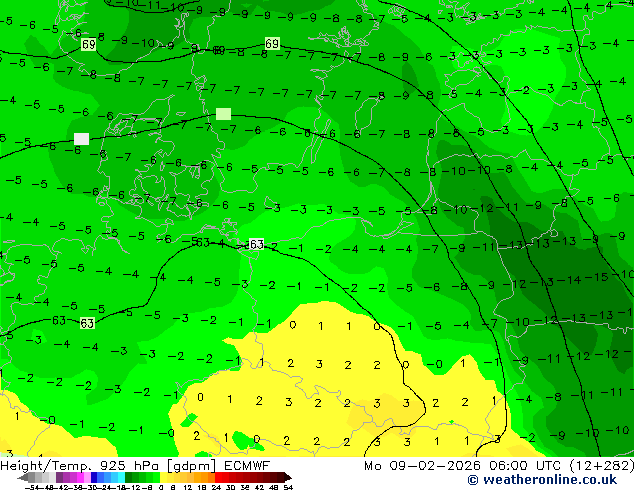Click the 'Height/Temp. 925 hPa [gdpm] ECMWF' title
Image resolution: width=634 pixels, height=490 pixels.
[x=135, y=466]
